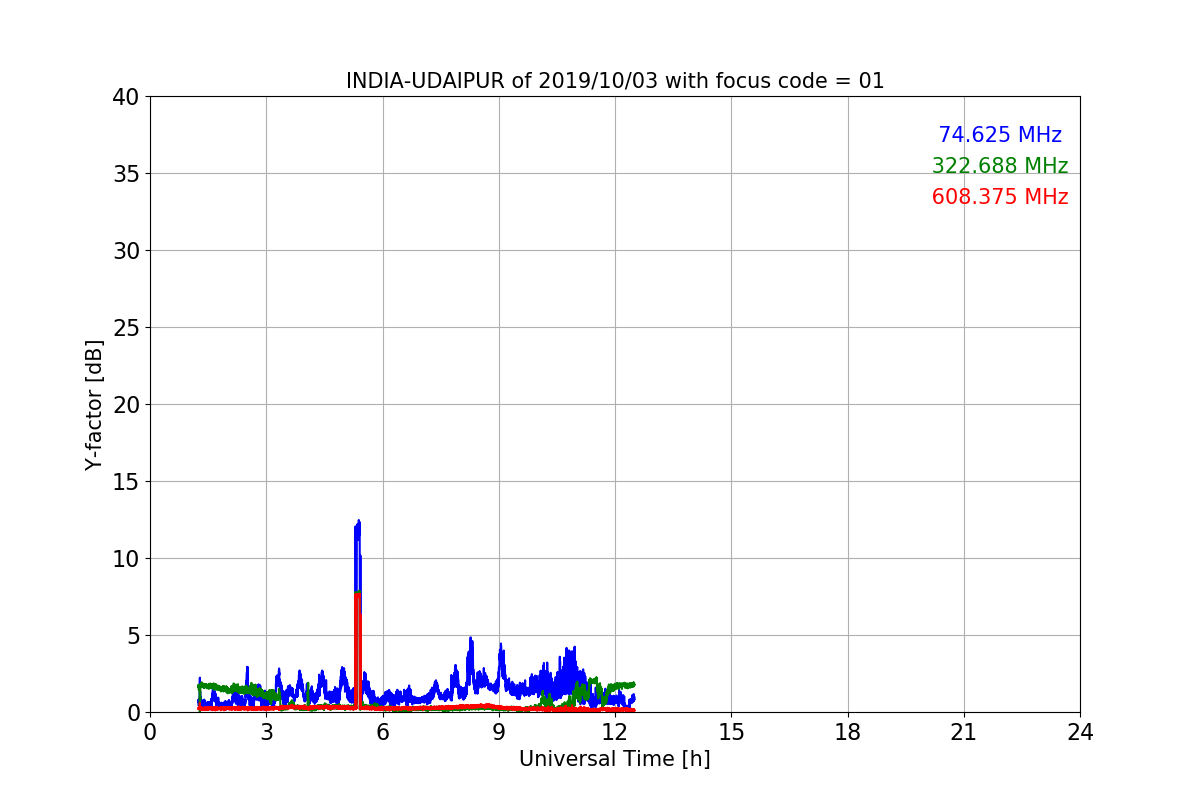Image resolution: width=1200 pixels, height=800 pixels.
Task: Click the x-axis tick label 3
Action: (266, 732)
